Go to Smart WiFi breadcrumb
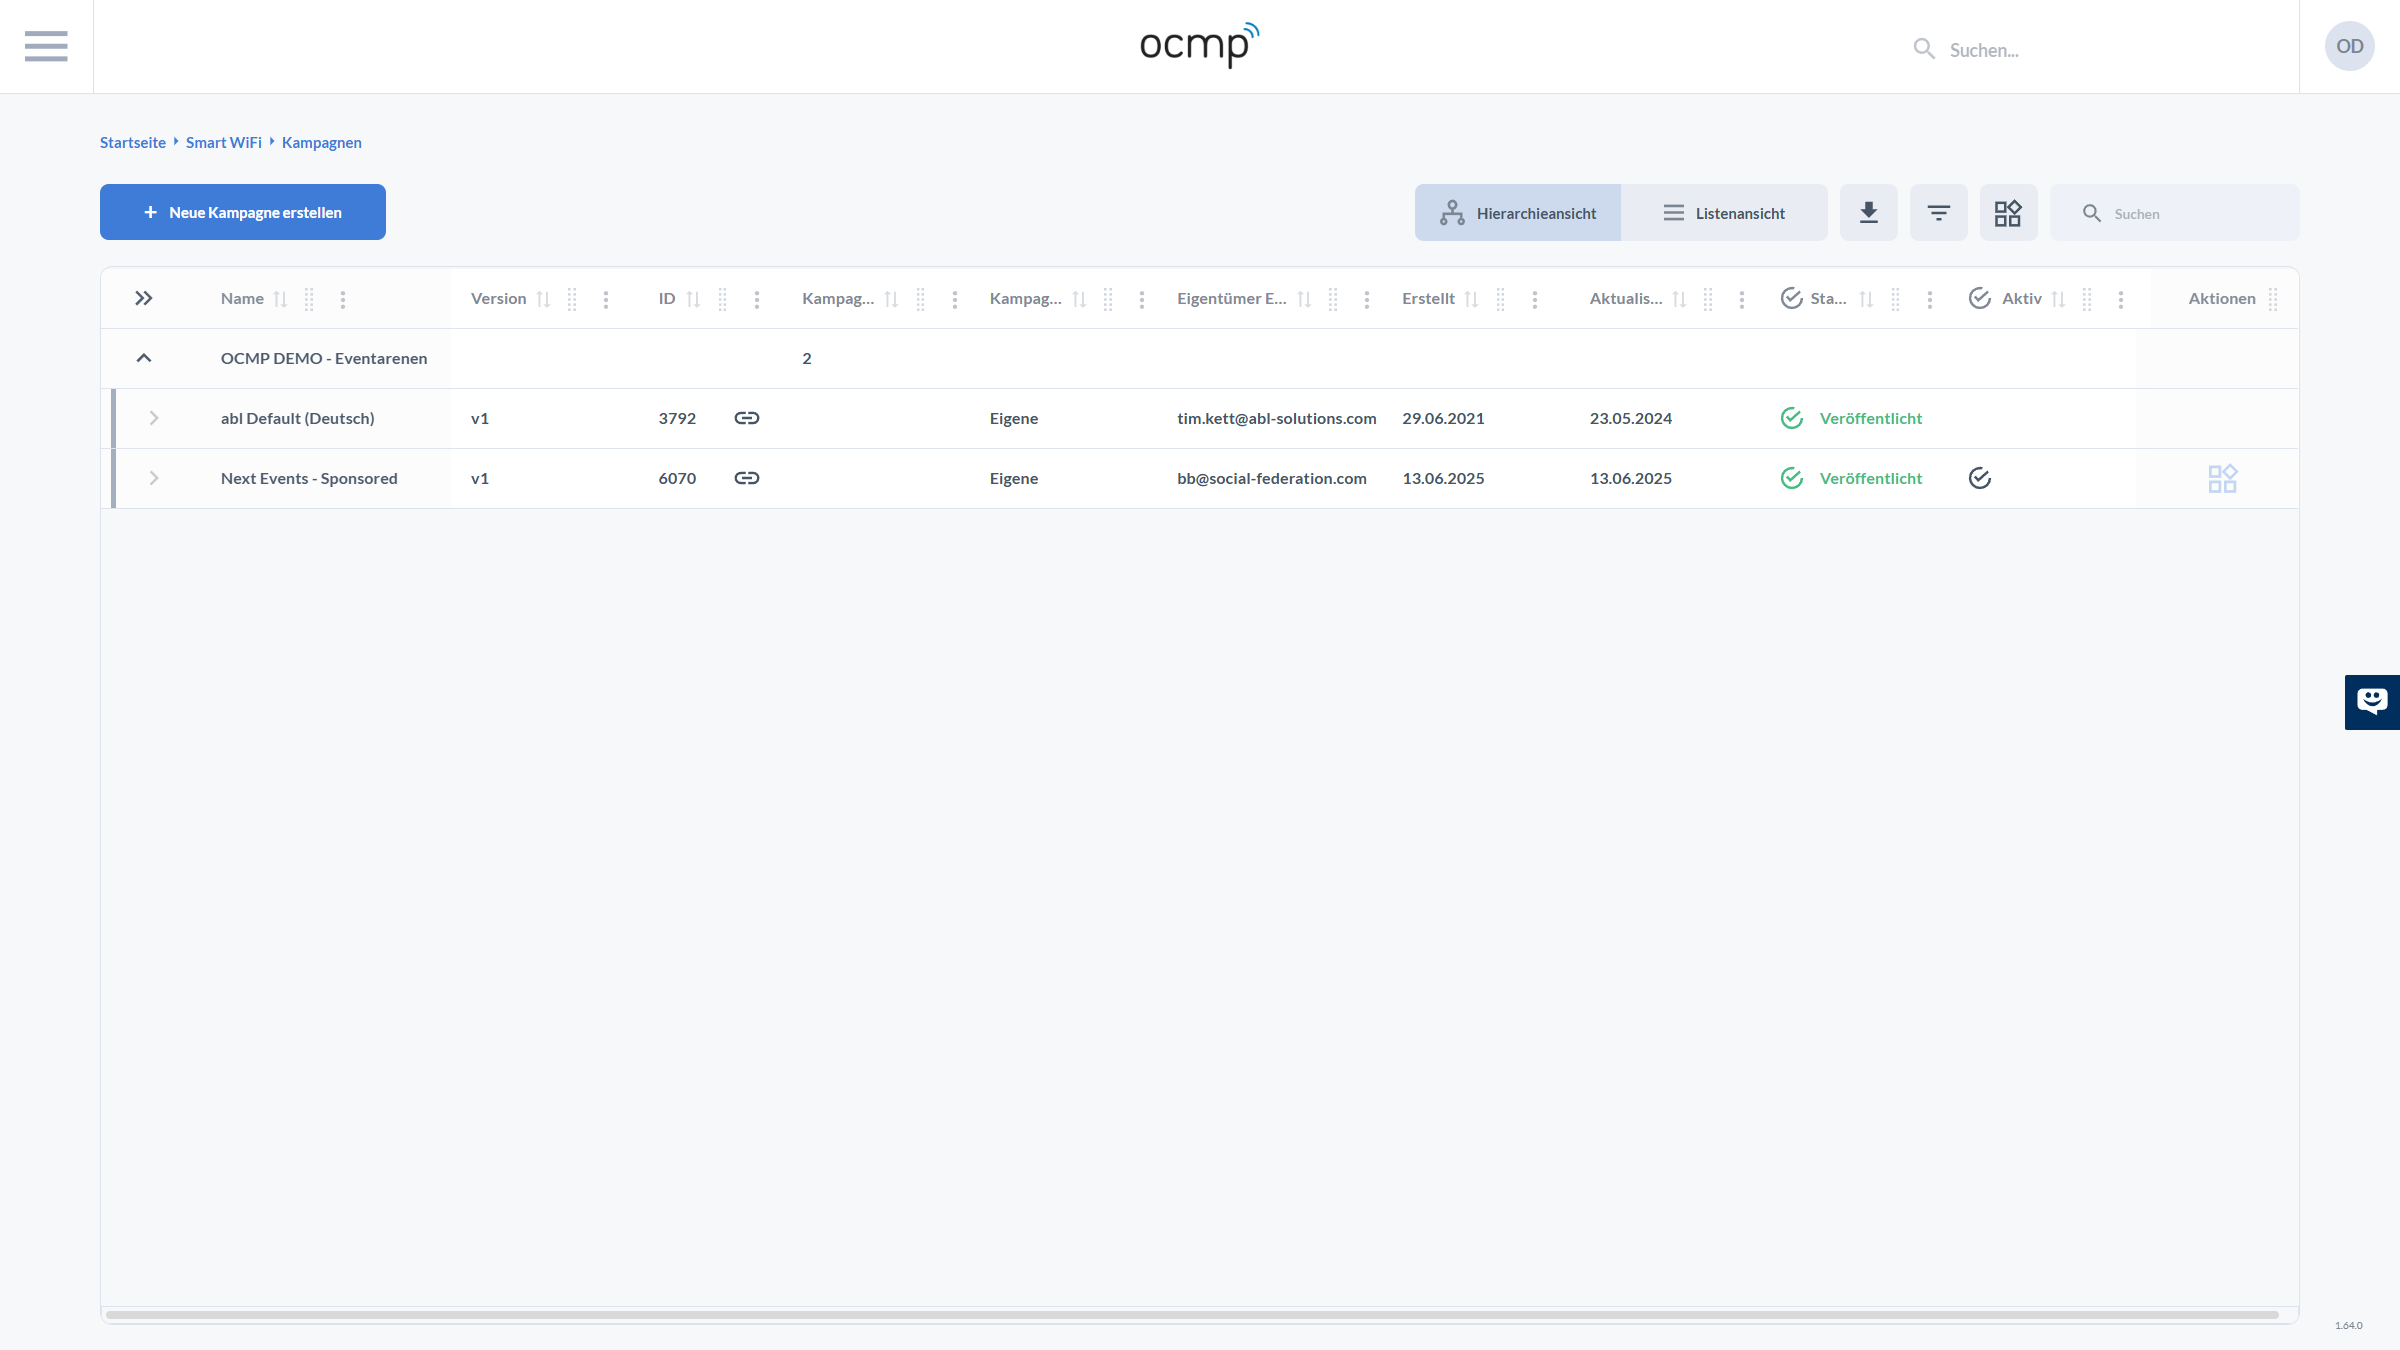This screenshot has height=1350, width=2400. [223, 142]
